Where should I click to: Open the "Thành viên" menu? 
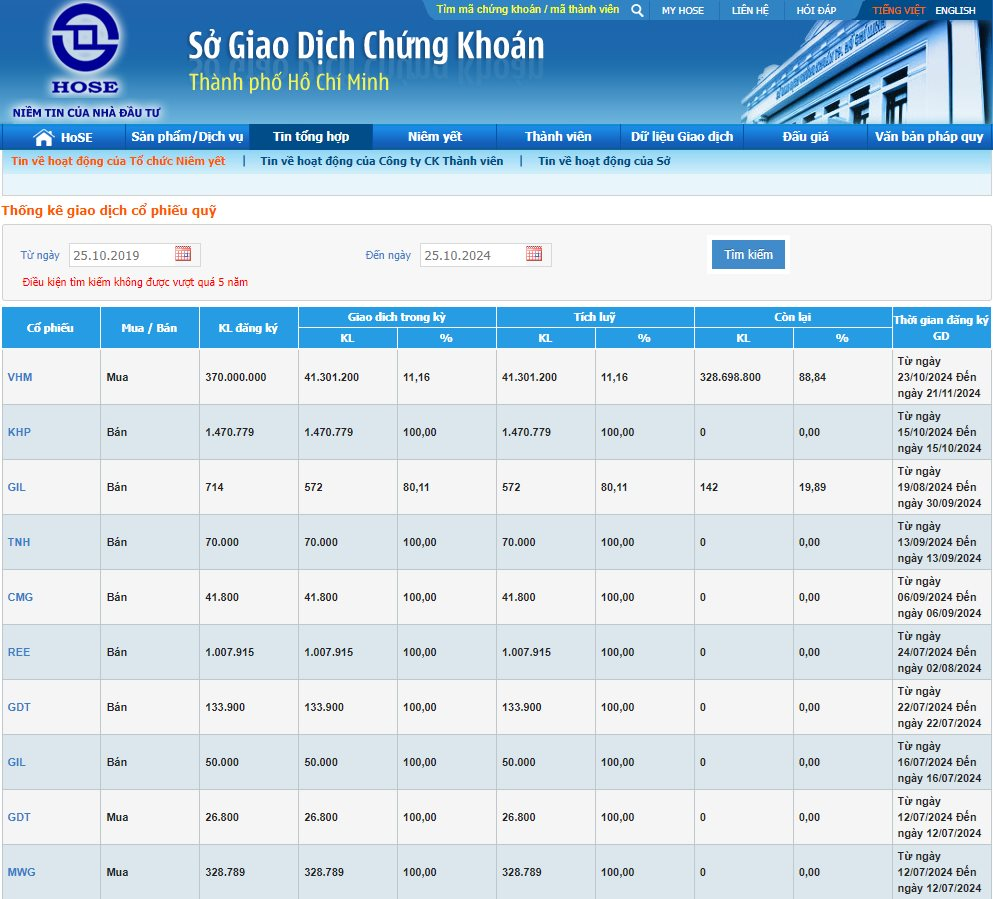pyautogui.click(x=560, y=136)
